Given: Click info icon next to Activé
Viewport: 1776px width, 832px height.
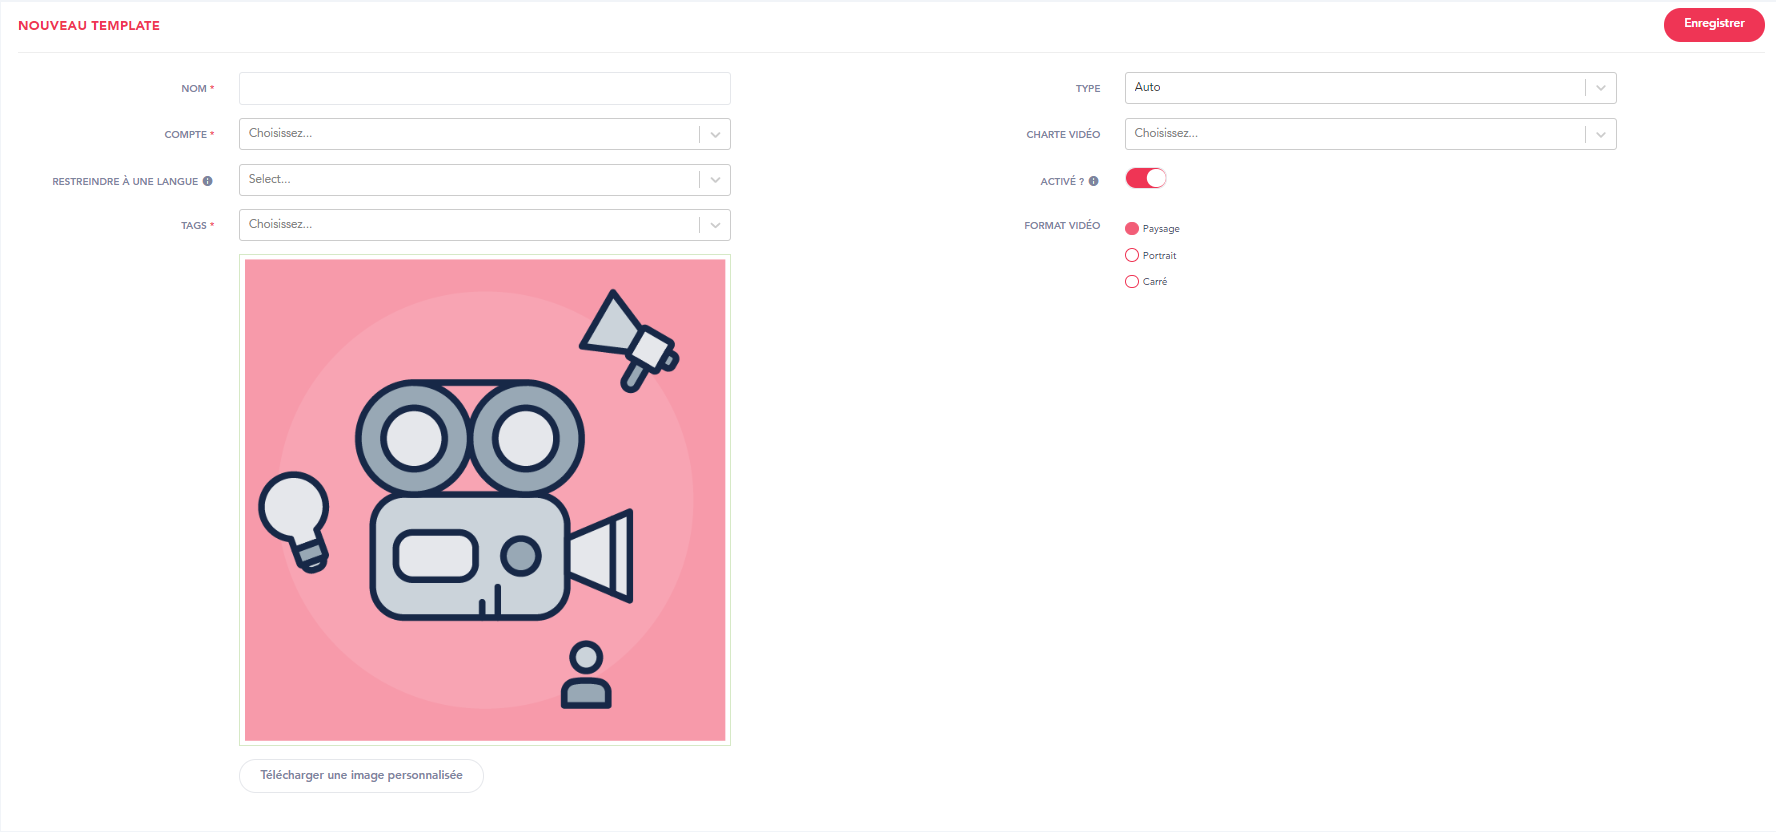Looking at the screenshot, I should pos(1094,181).
